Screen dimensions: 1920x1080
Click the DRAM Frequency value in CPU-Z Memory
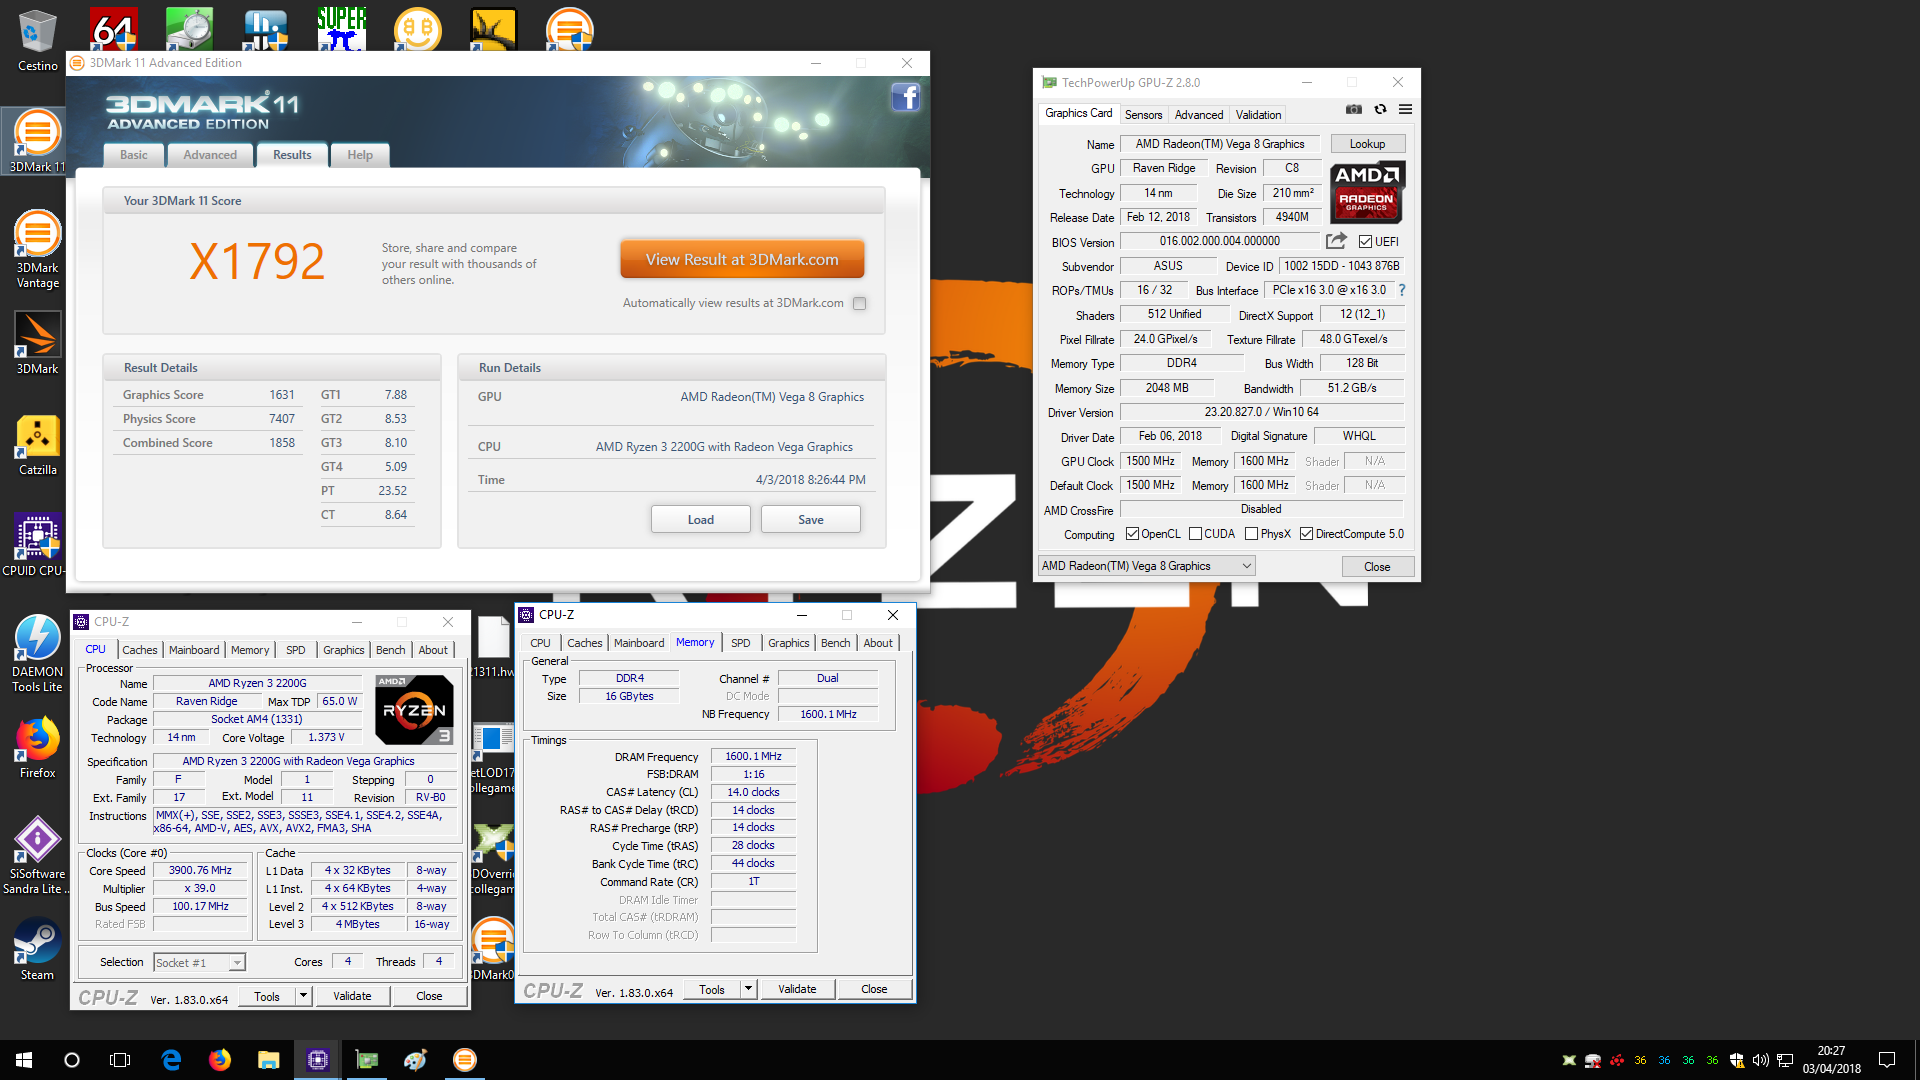pos(753,756)
